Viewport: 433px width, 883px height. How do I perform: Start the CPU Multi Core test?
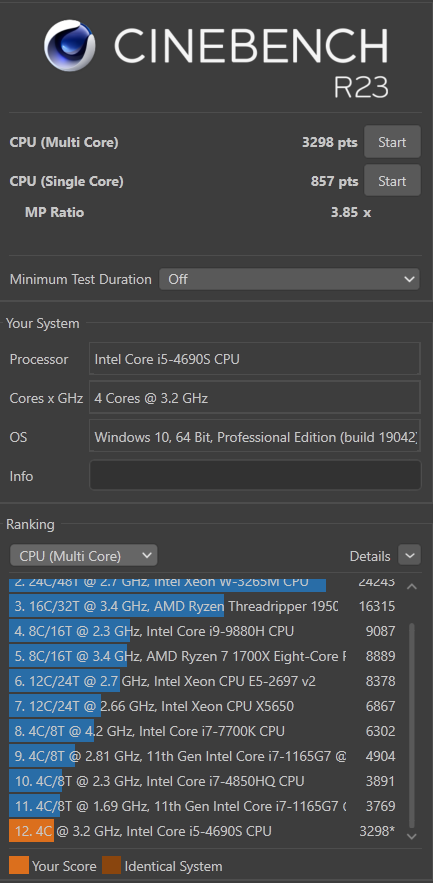click(x=392, y=142)
